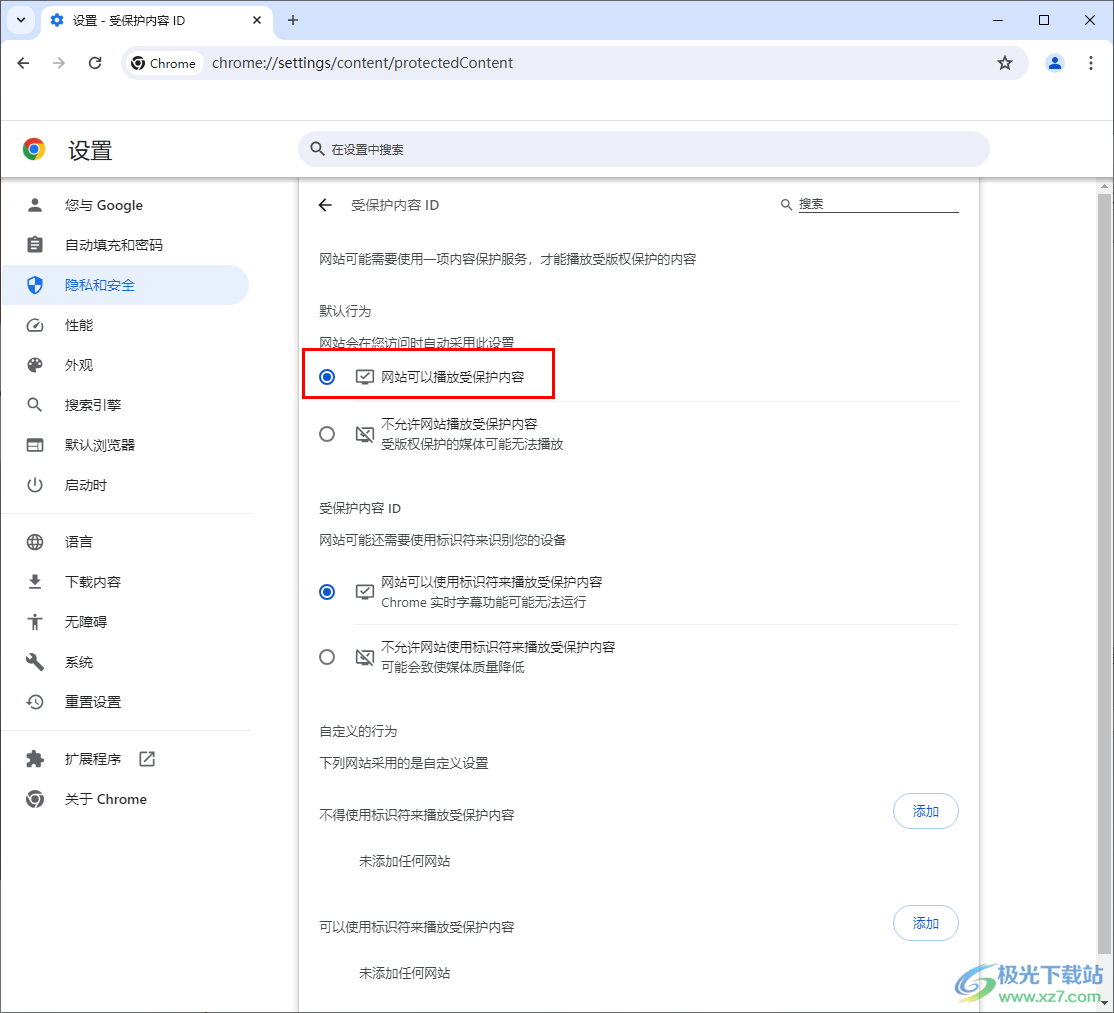
Task: Click the globe icon beside 语言
Action: tap(35, 542)
